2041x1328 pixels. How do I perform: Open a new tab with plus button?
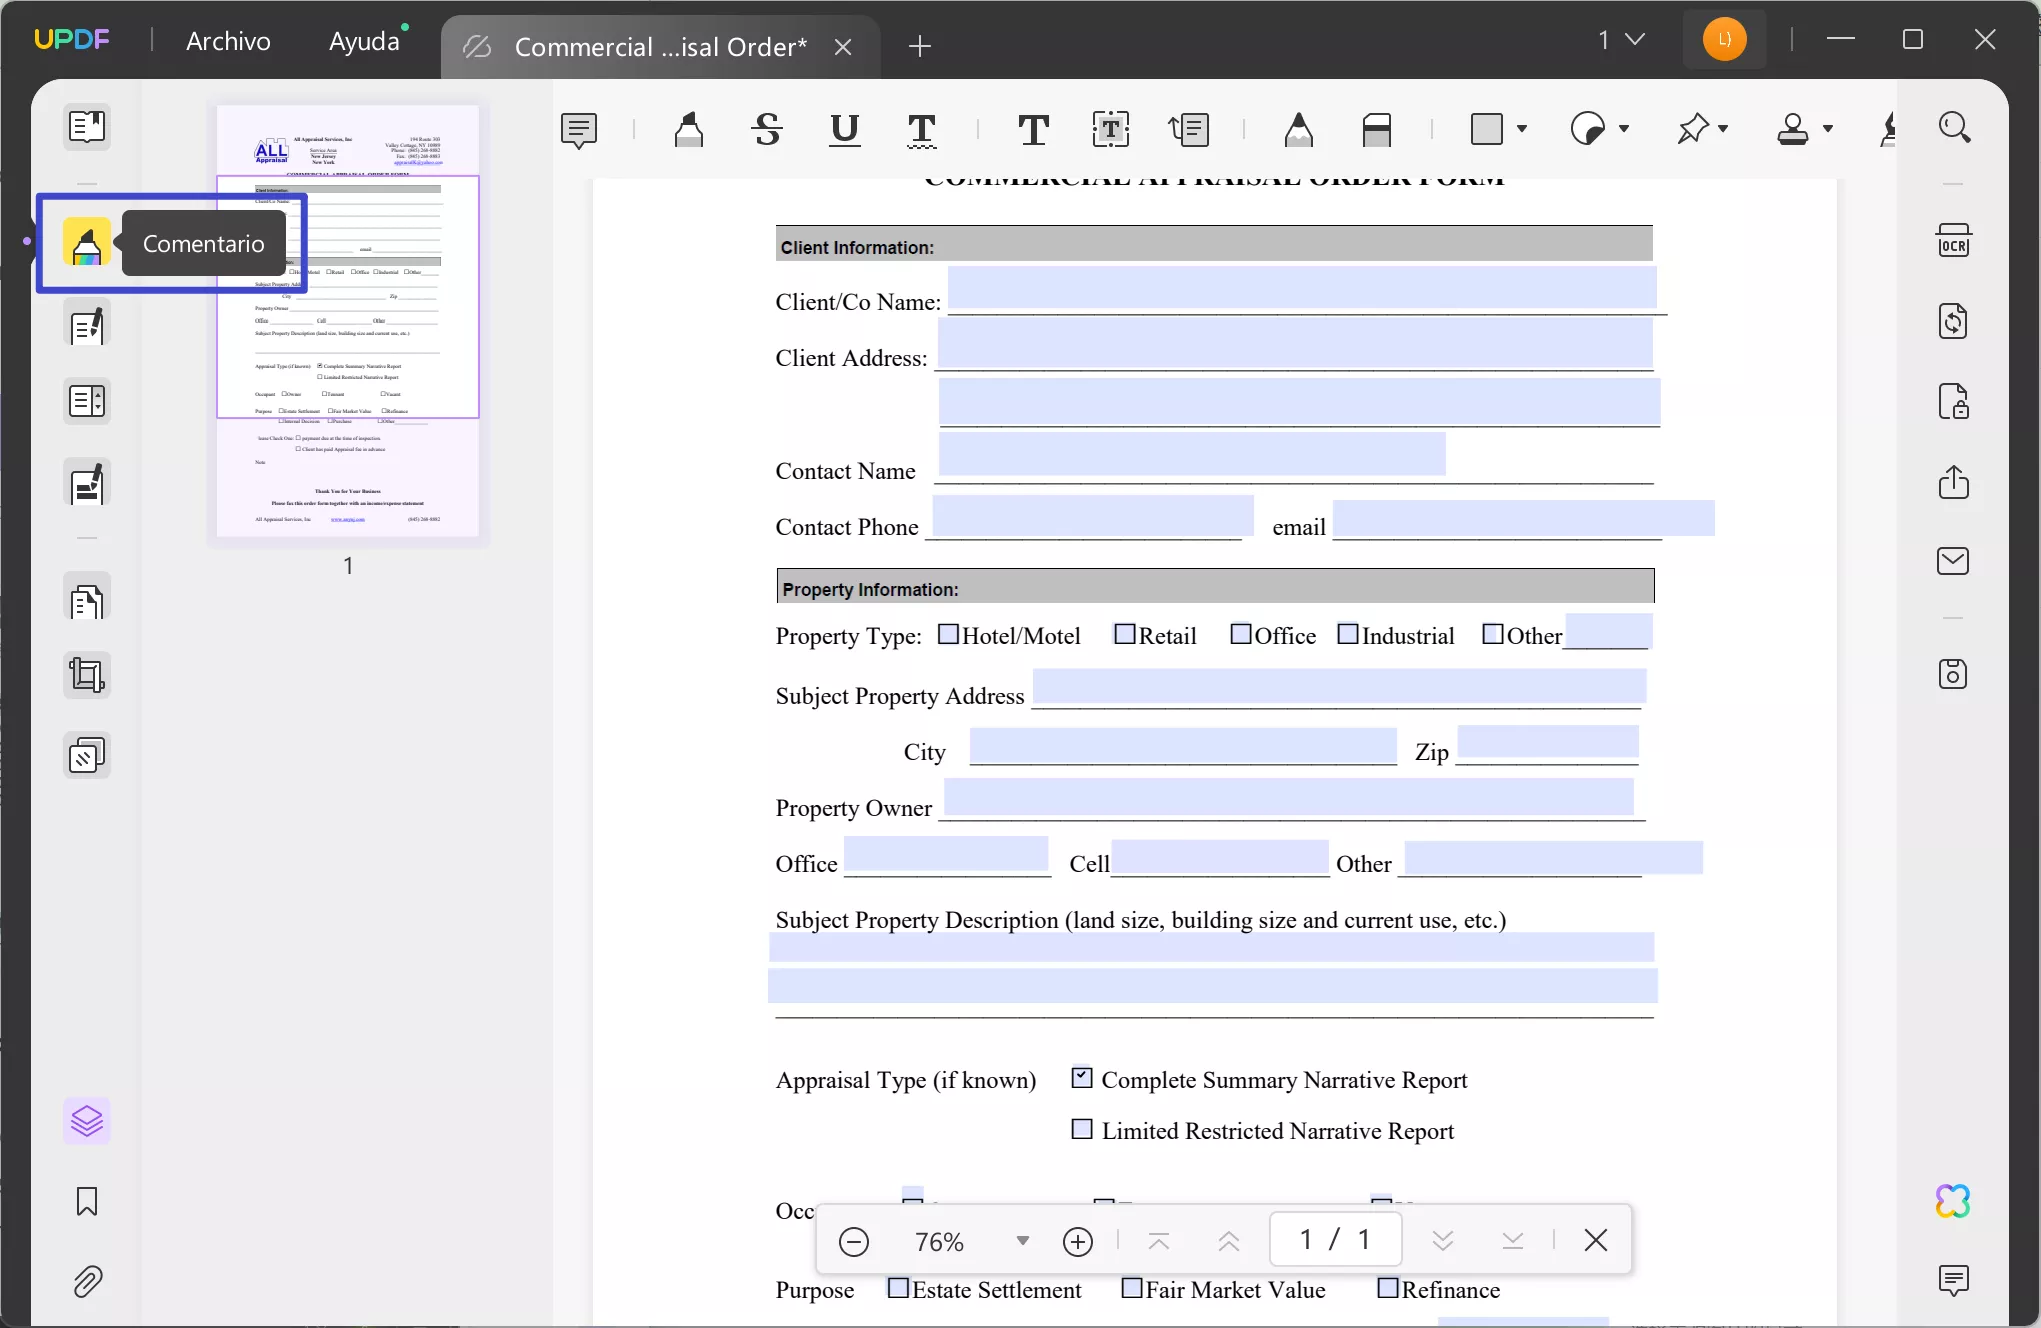(x=920, y=46)
